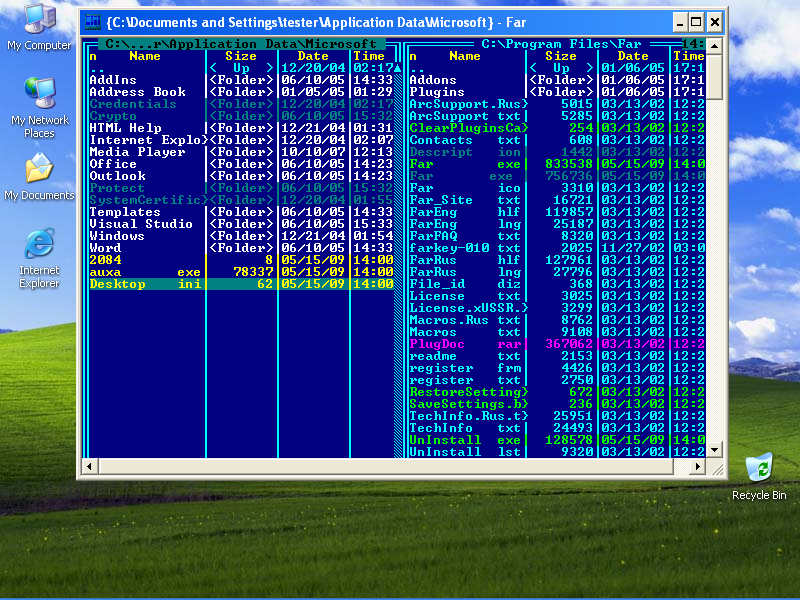Click the Far exe size value 756736
The image size is (800, 600).
pos(569,176)
